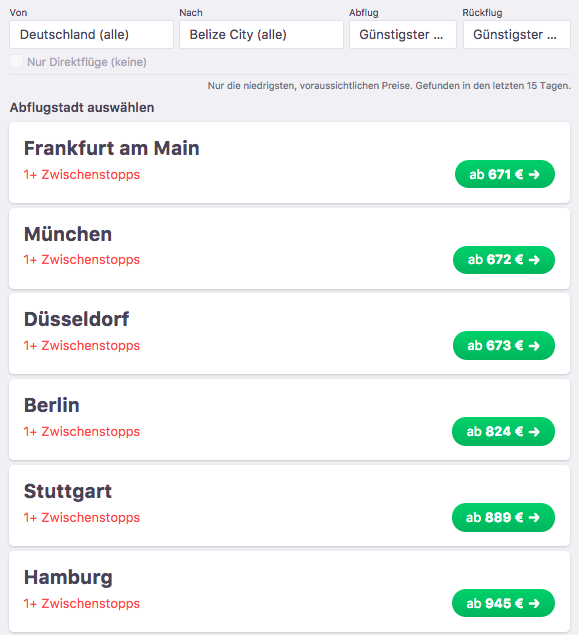The width and height of the screenshot is (579, 635).
Task: Click the arrow icon on Hamburg price button
Action: pyautogui.click(x=534, y=603)
